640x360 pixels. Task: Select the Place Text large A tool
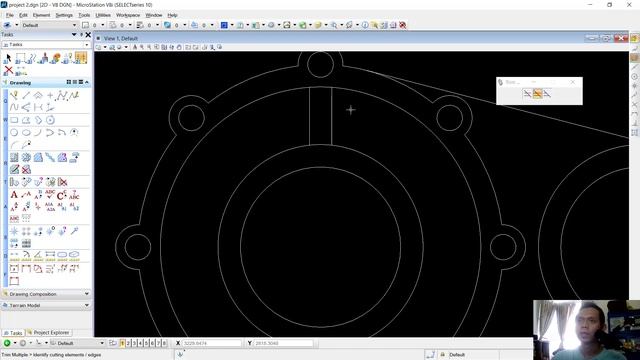point(14,195)
